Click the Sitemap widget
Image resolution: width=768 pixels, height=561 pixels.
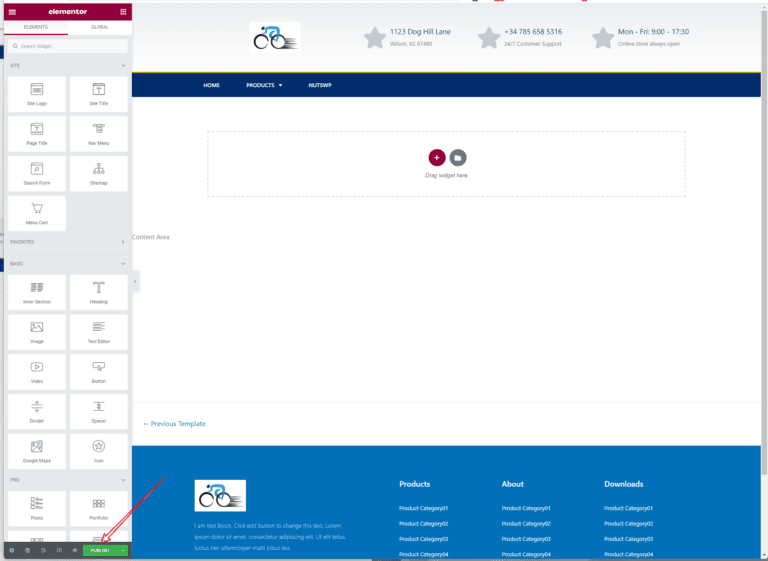[99, 174]
